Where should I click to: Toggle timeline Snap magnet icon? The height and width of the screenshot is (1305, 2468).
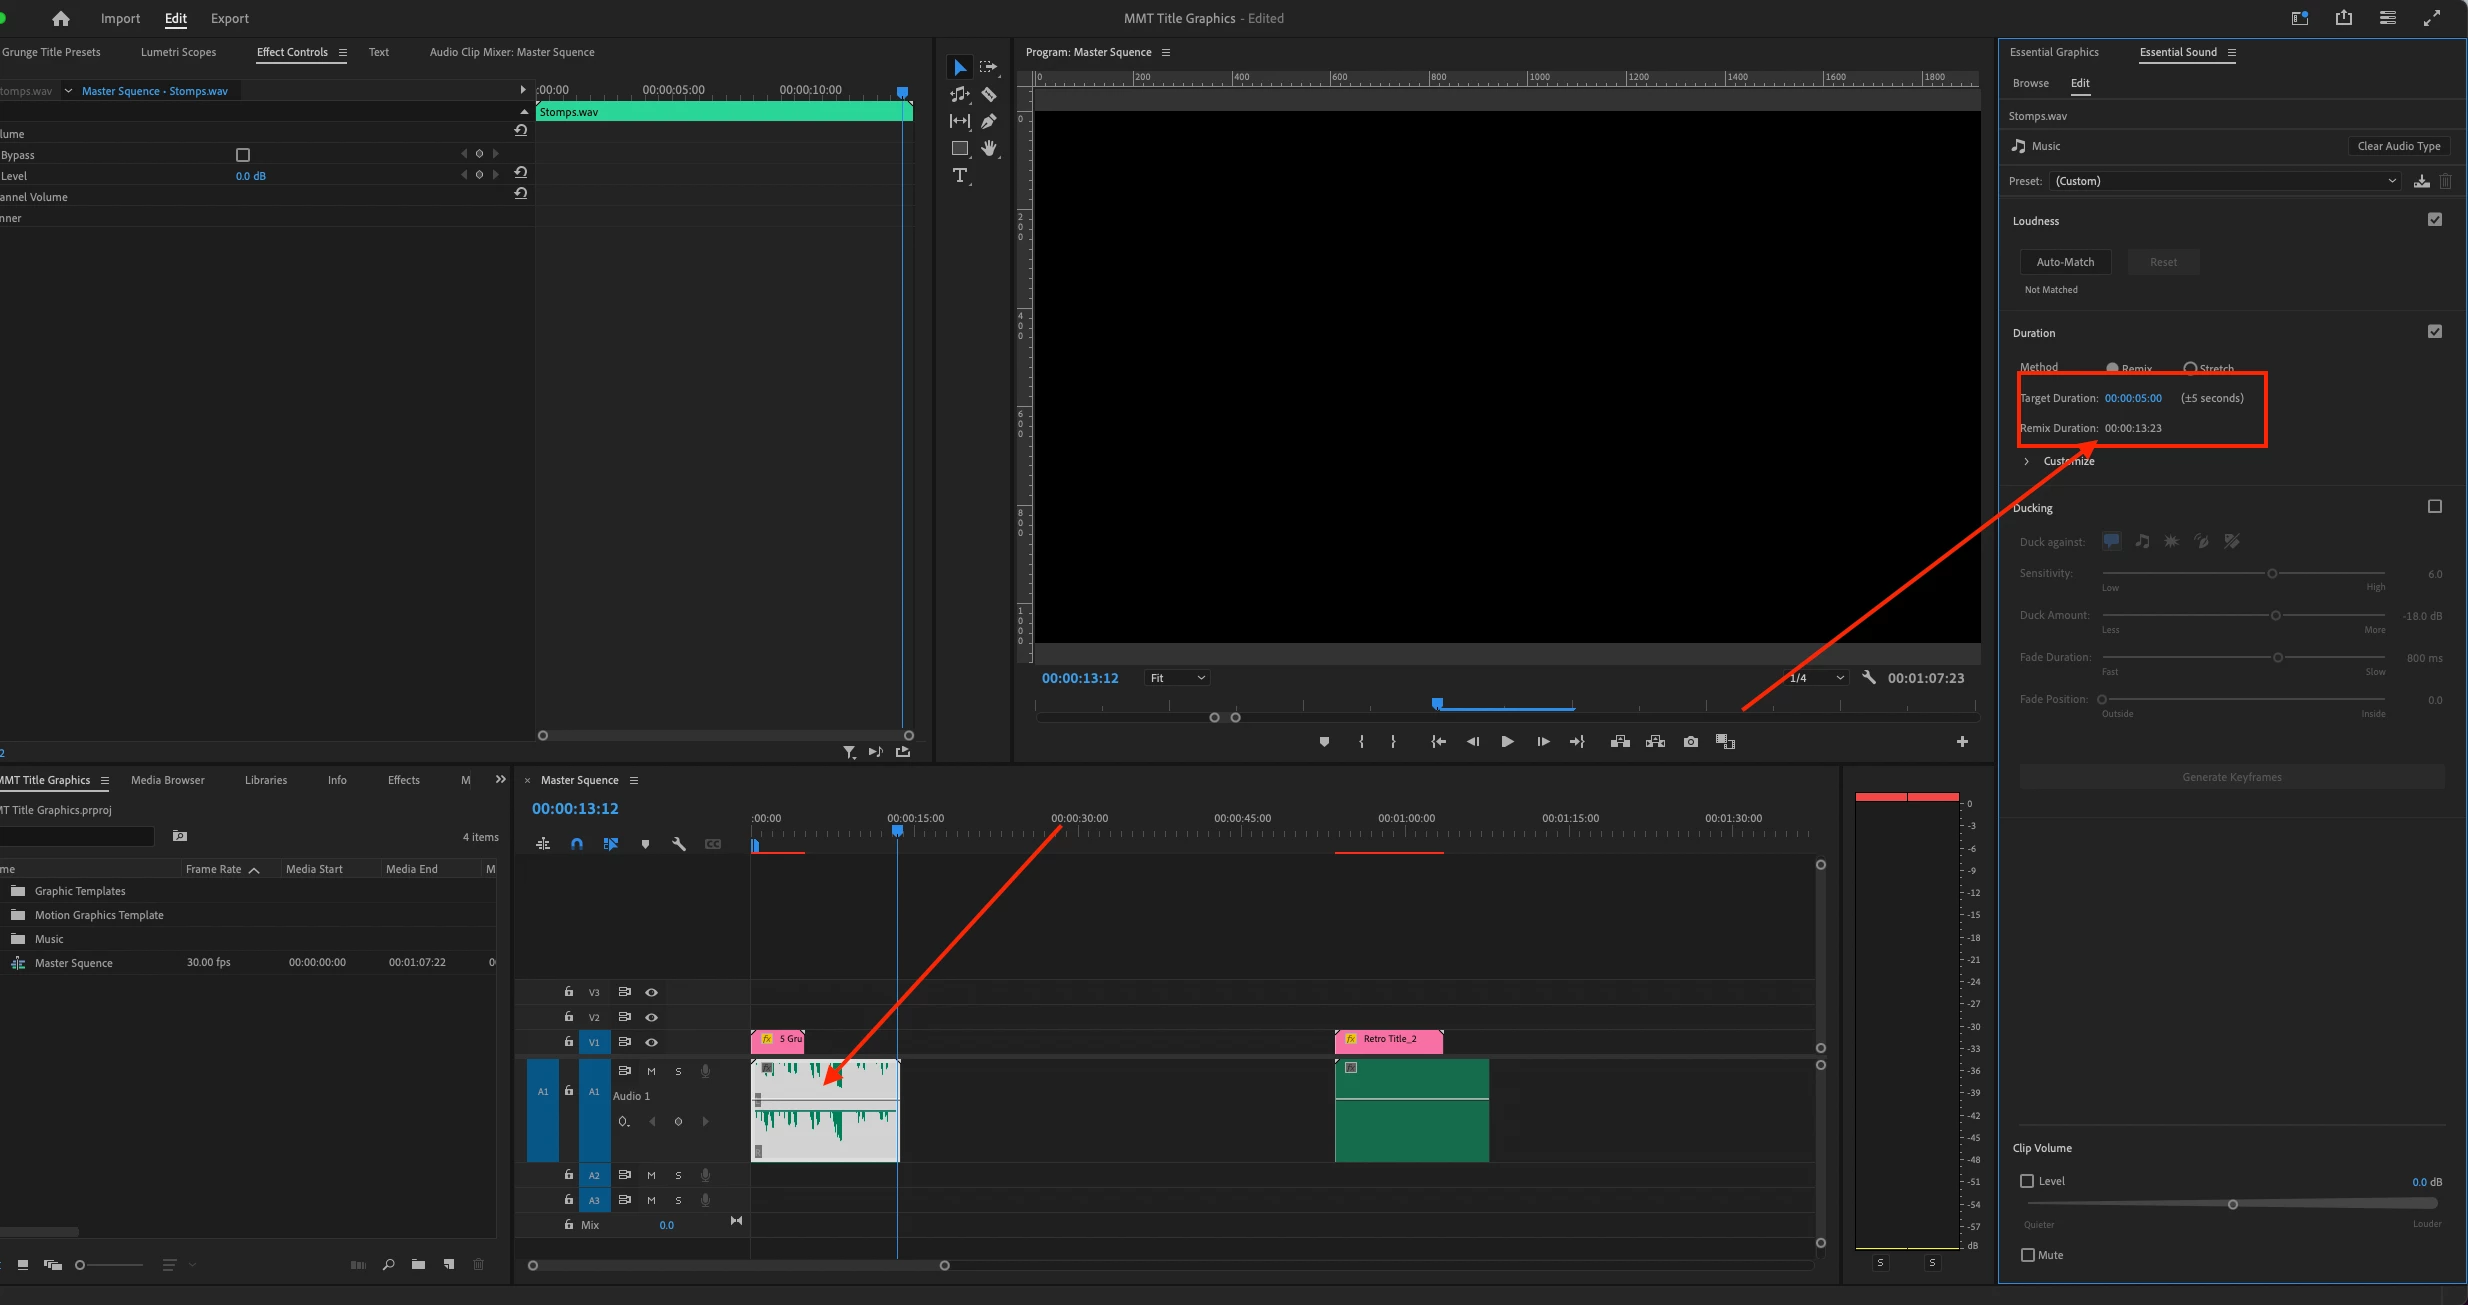click(x=577, y=844)
